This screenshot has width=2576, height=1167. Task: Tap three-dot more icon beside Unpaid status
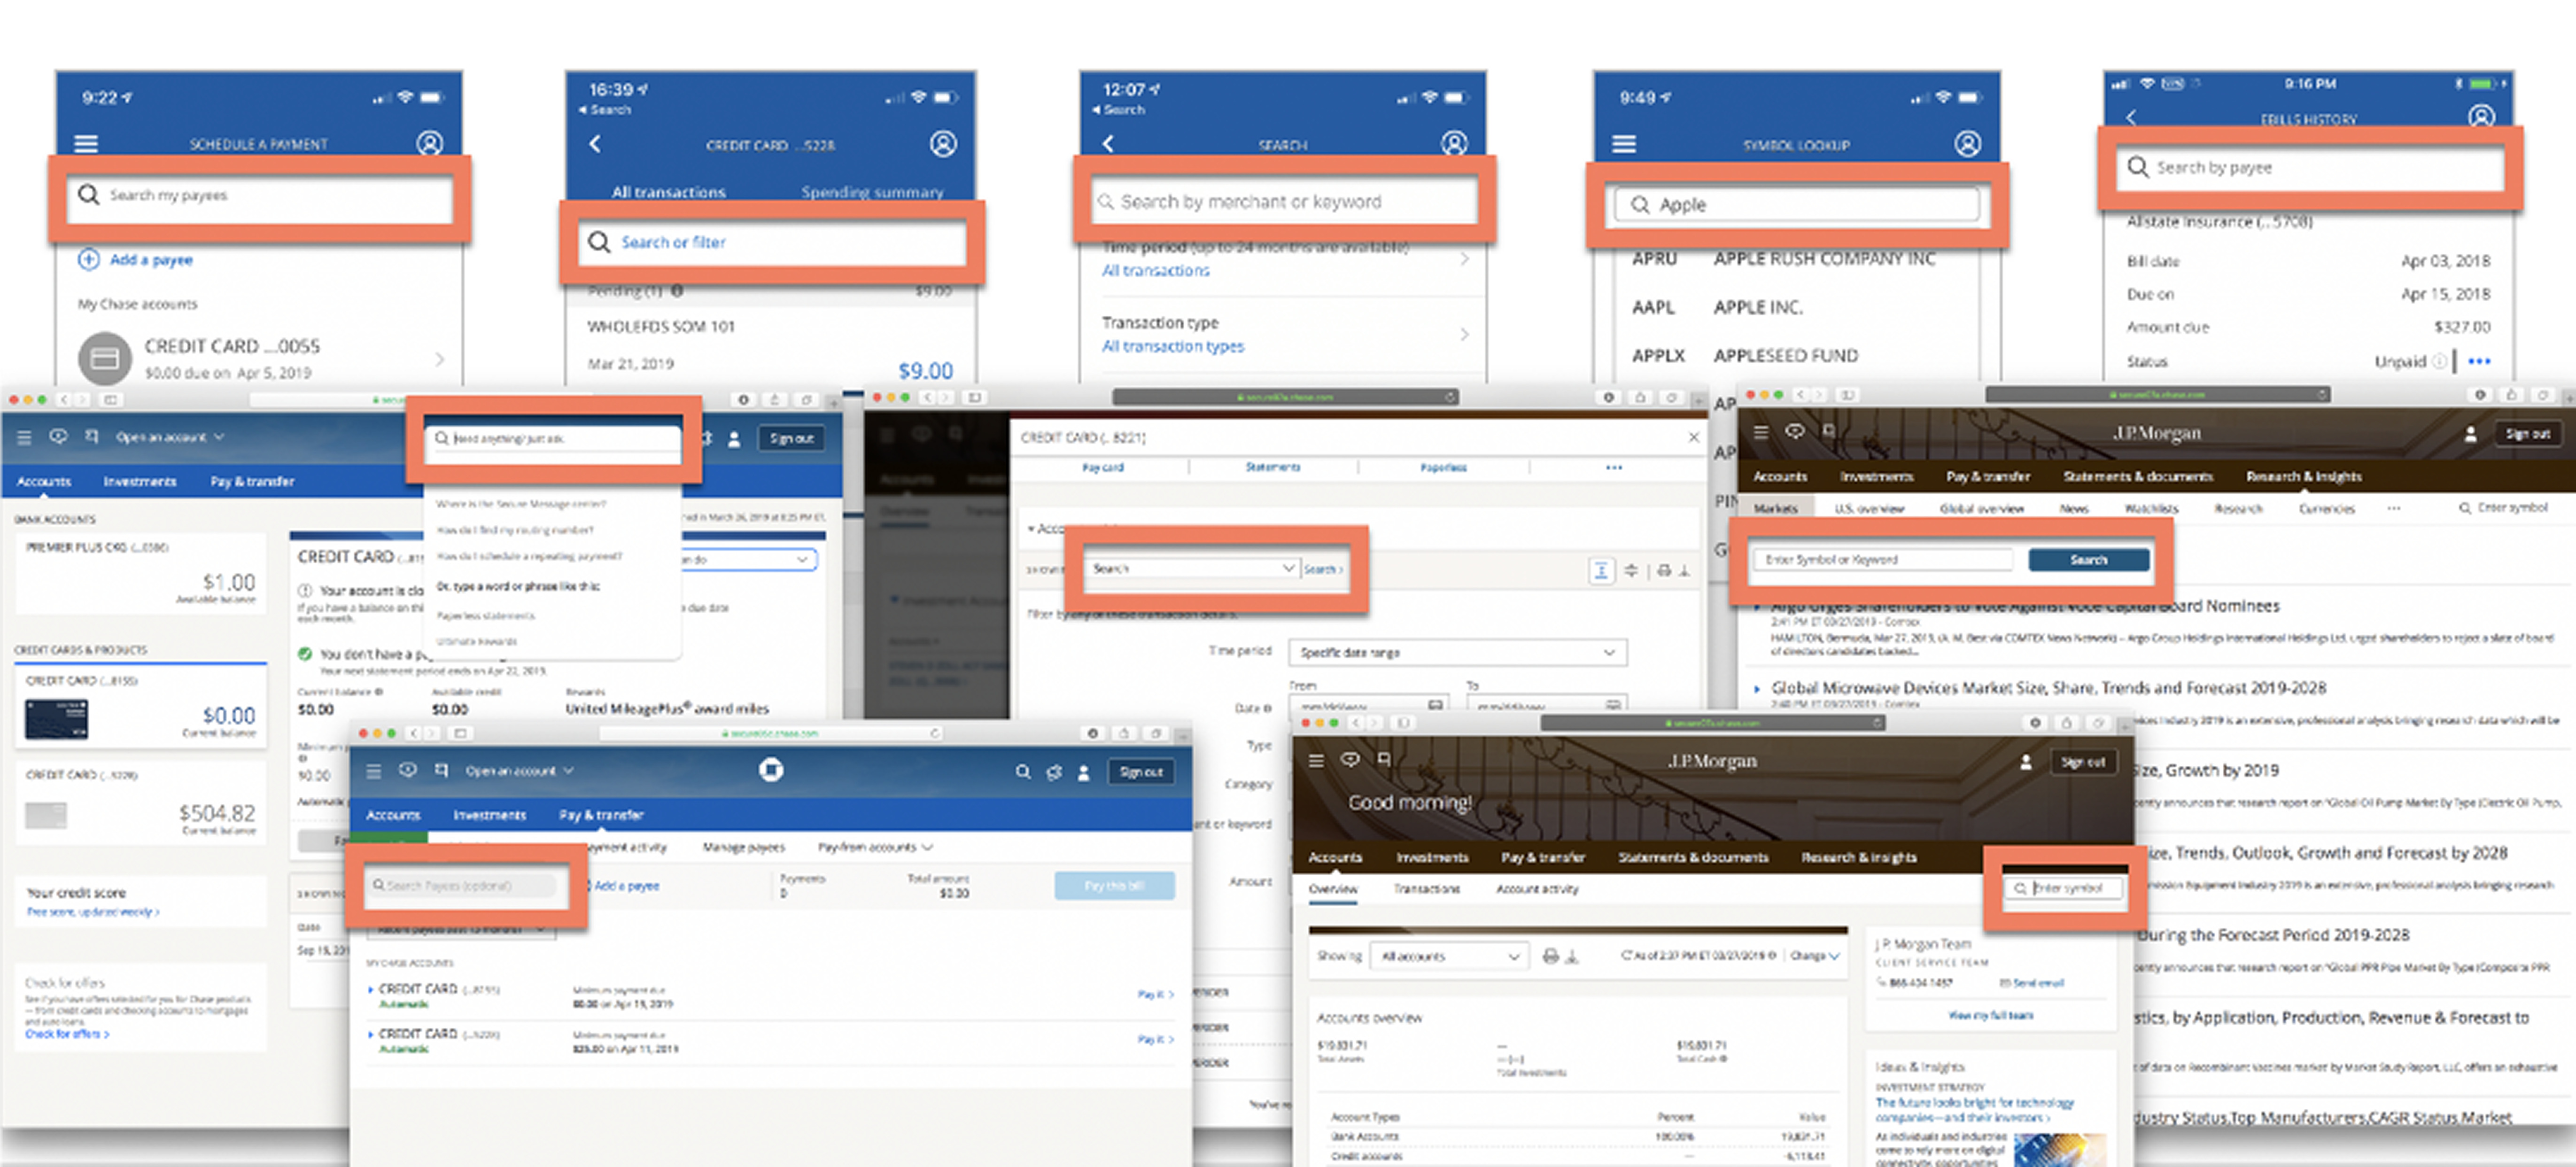point(2479,361)
